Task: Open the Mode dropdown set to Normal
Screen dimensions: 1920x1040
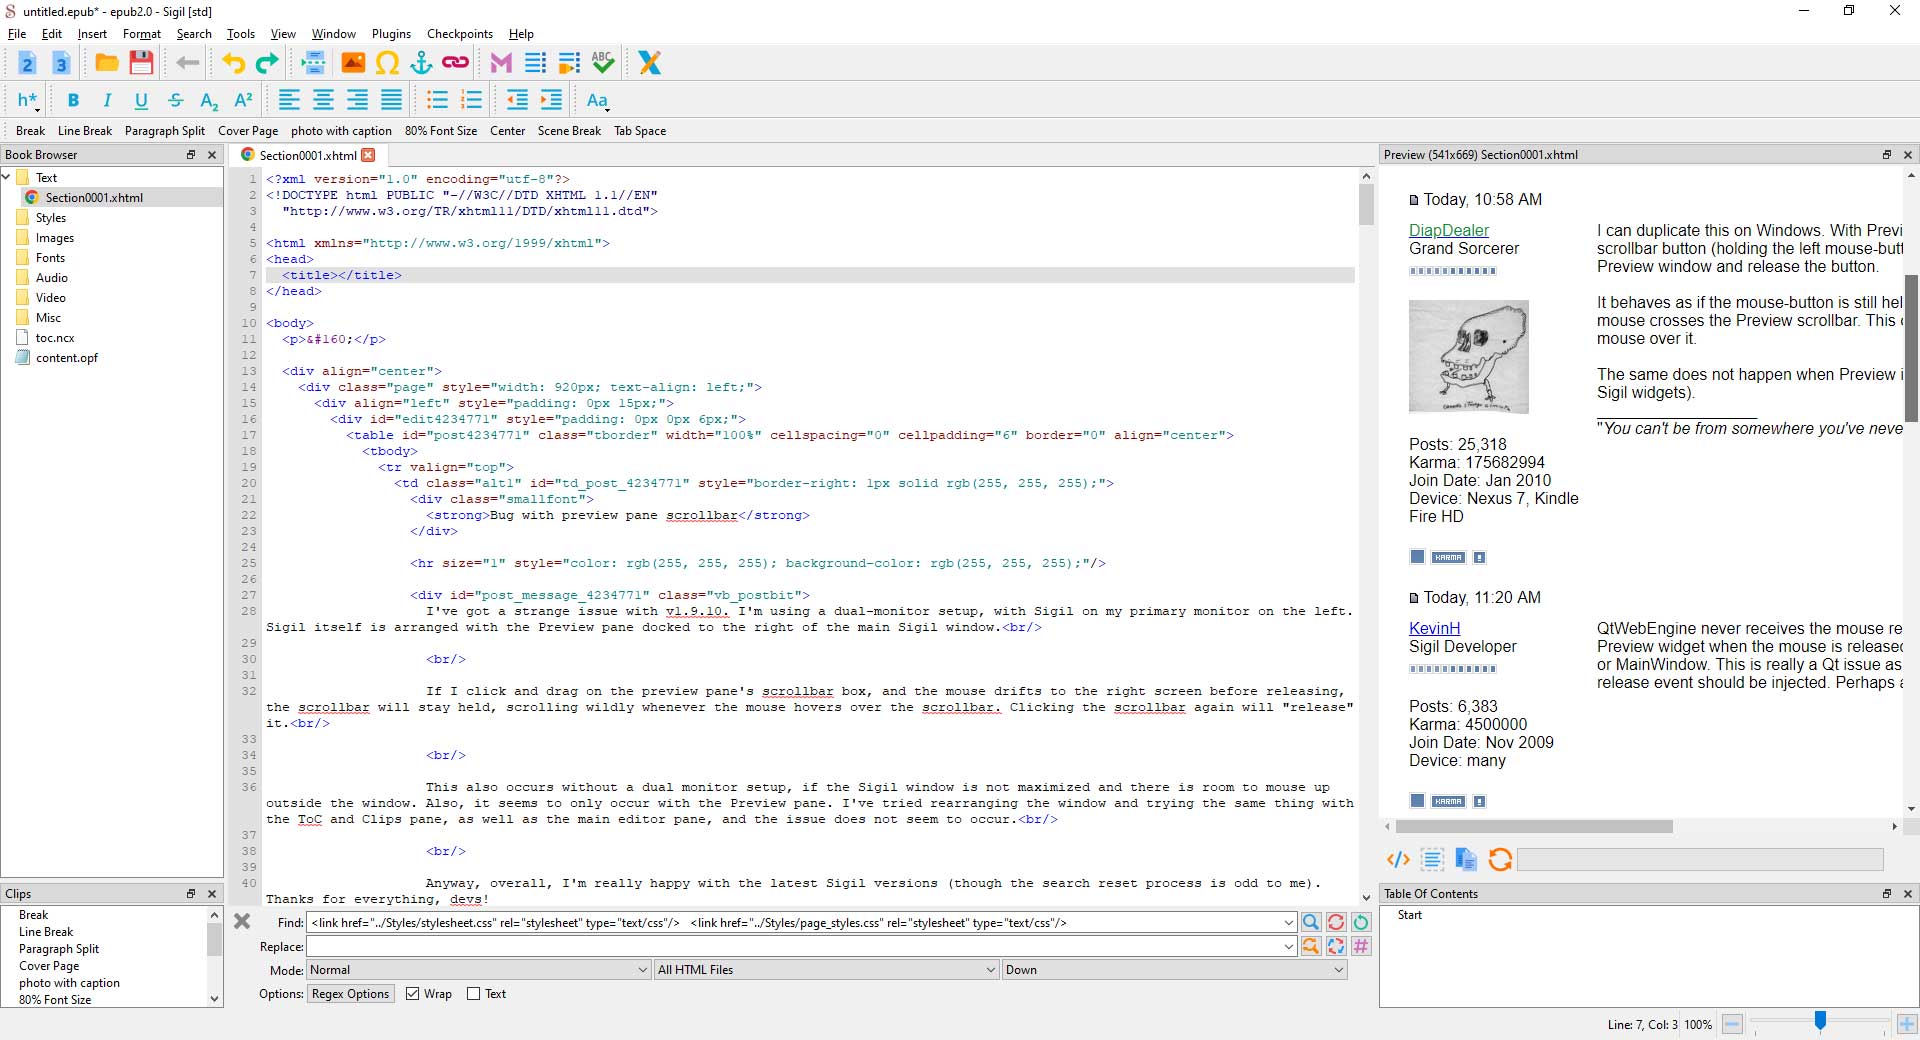Action: click(x=478, y=970)
